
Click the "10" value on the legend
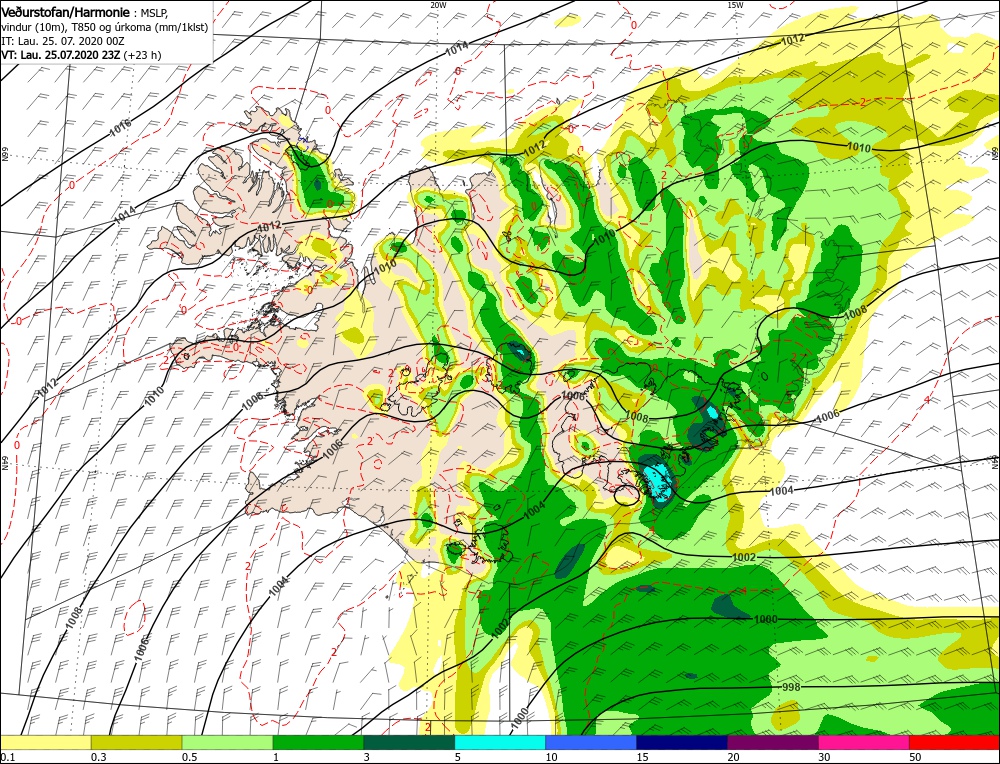tap(552, 756)
